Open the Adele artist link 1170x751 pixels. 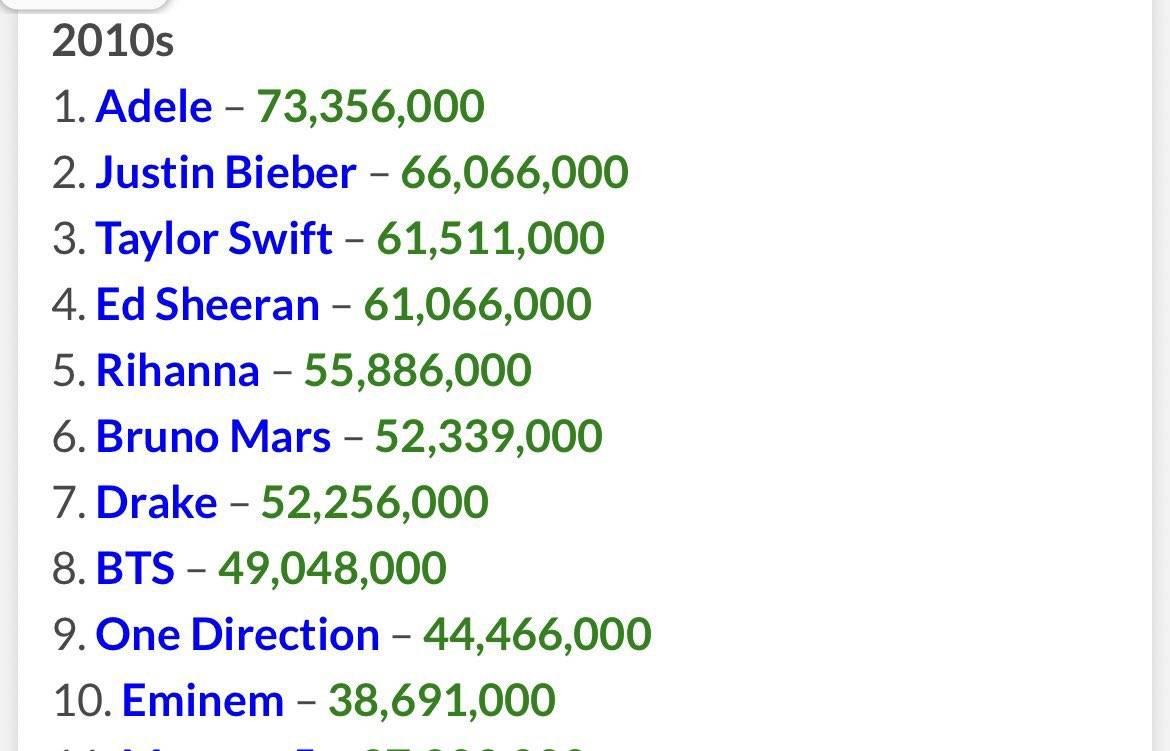[154, 106]
